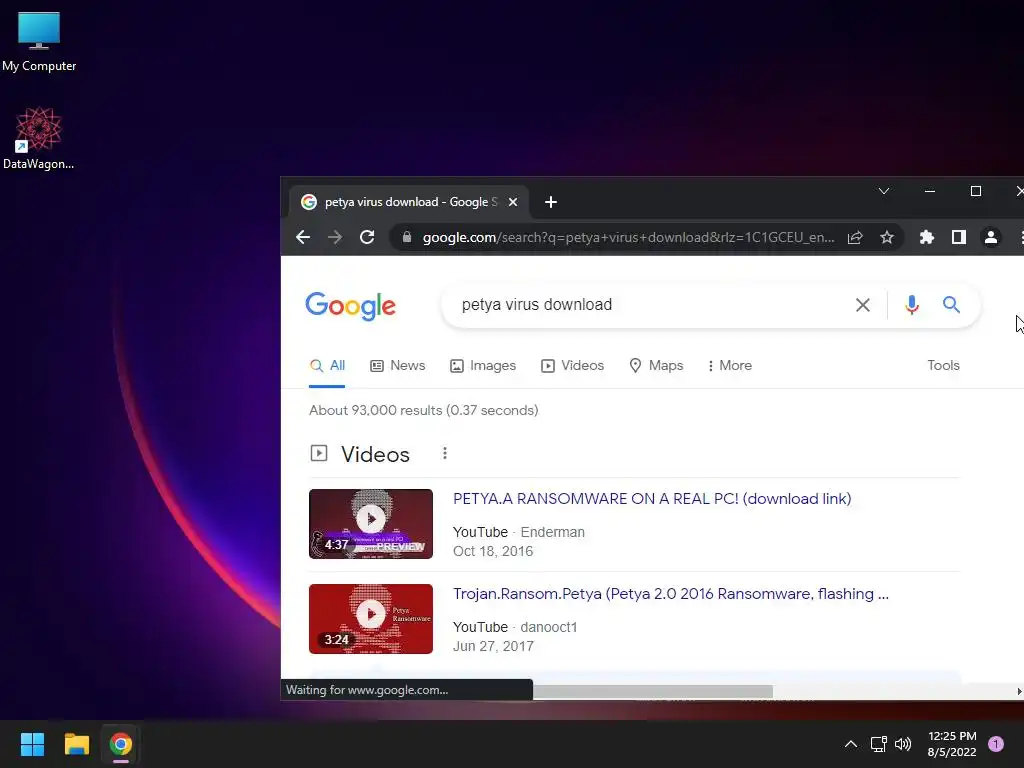Open File Explorer from the taskbar
Viewport: 1024px width, 768px height.
pyautogui.click(x=76, y=744)
